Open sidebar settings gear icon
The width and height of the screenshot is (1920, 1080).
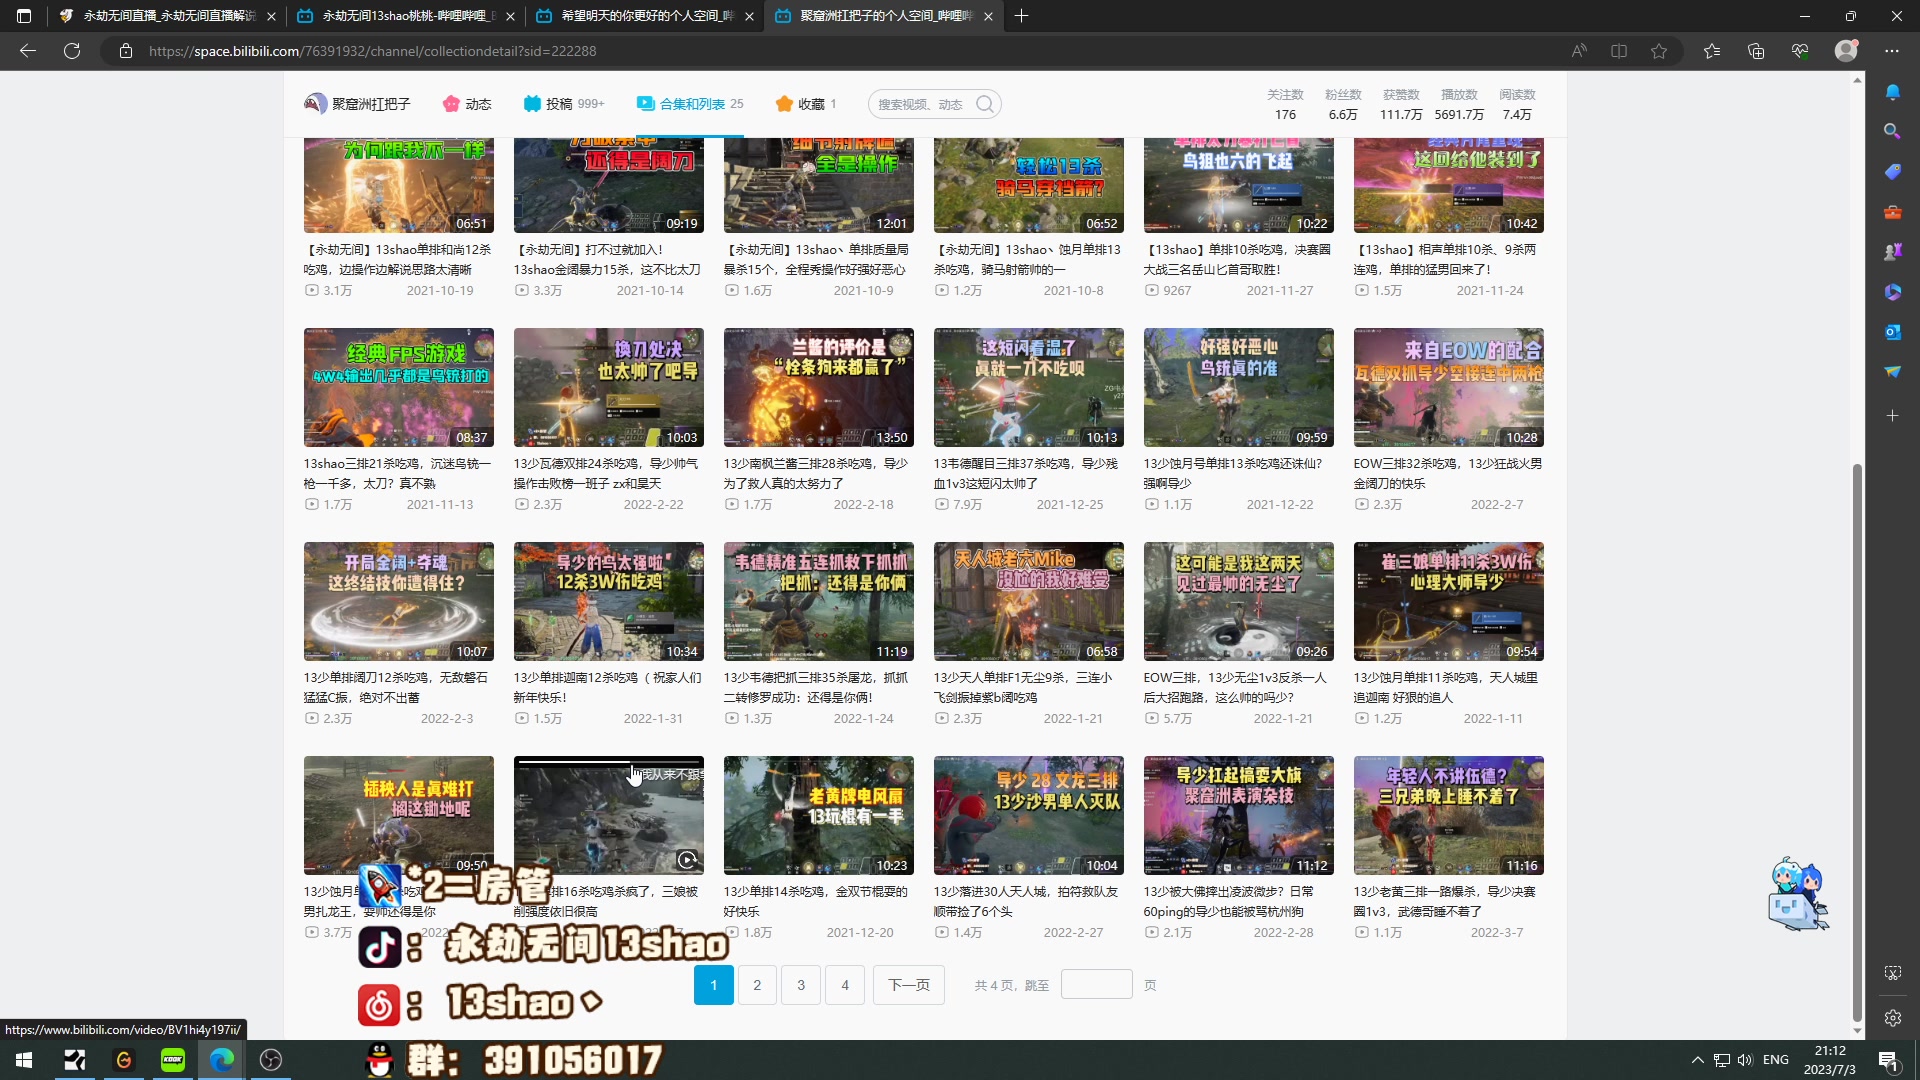[1892, 1018]
